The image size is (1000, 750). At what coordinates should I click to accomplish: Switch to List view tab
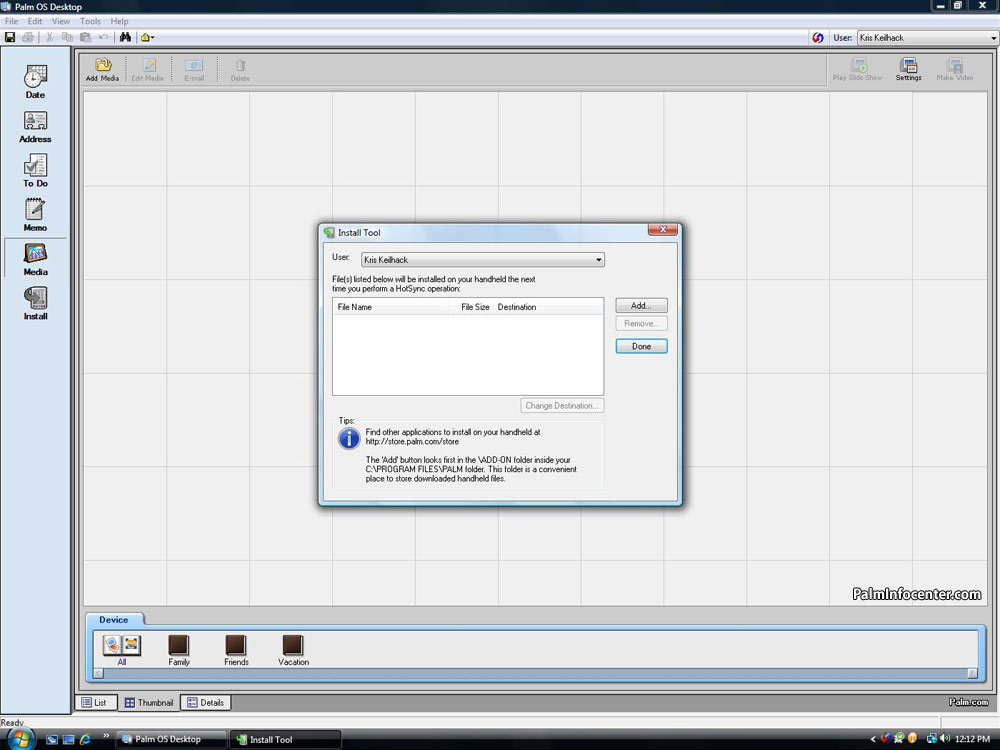tap(95, 703)
